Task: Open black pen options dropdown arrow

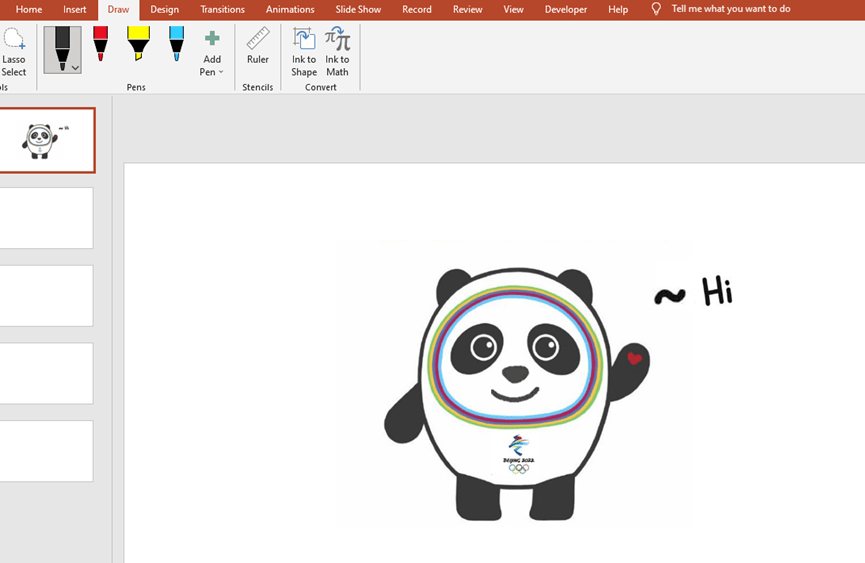Action: pos(76,68)
